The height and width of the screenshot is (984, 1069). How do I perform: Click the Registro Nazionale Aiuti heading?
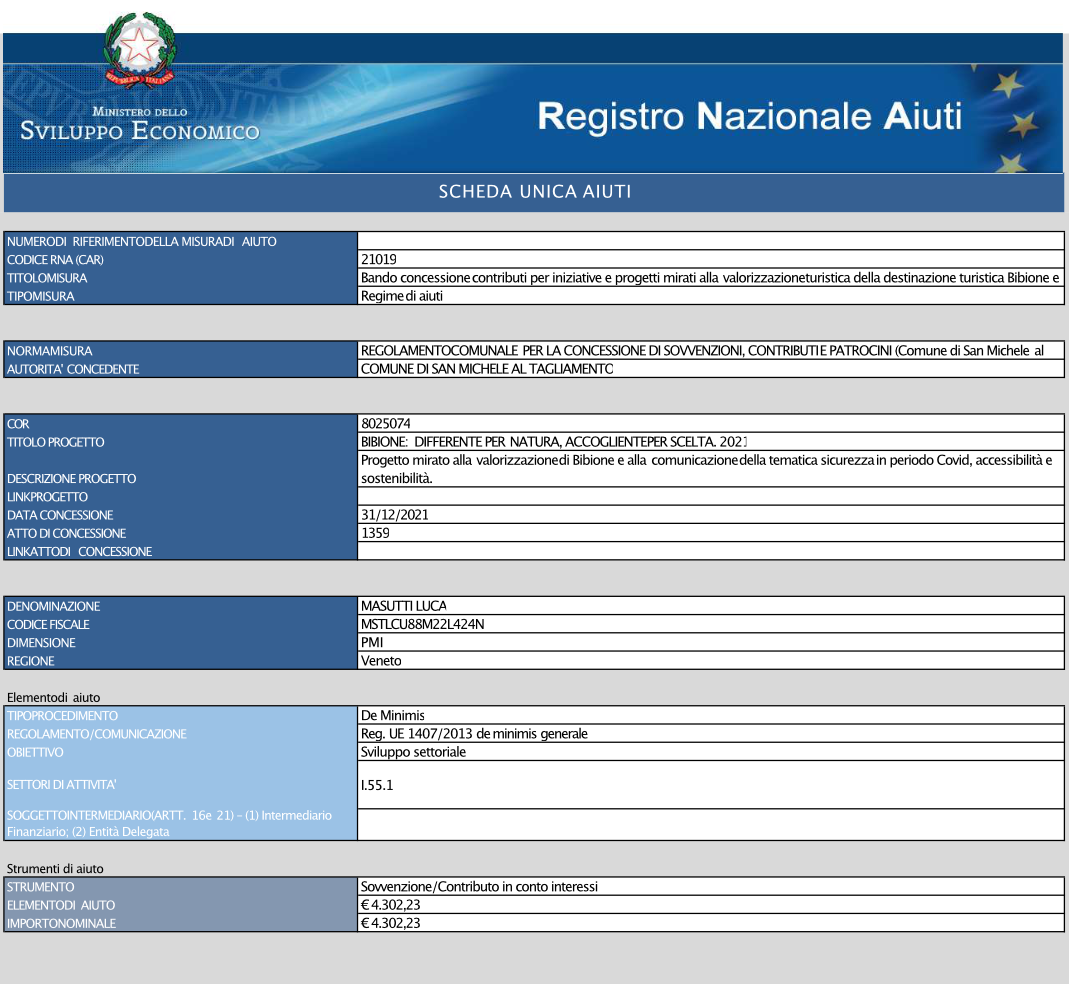point(749,116)
